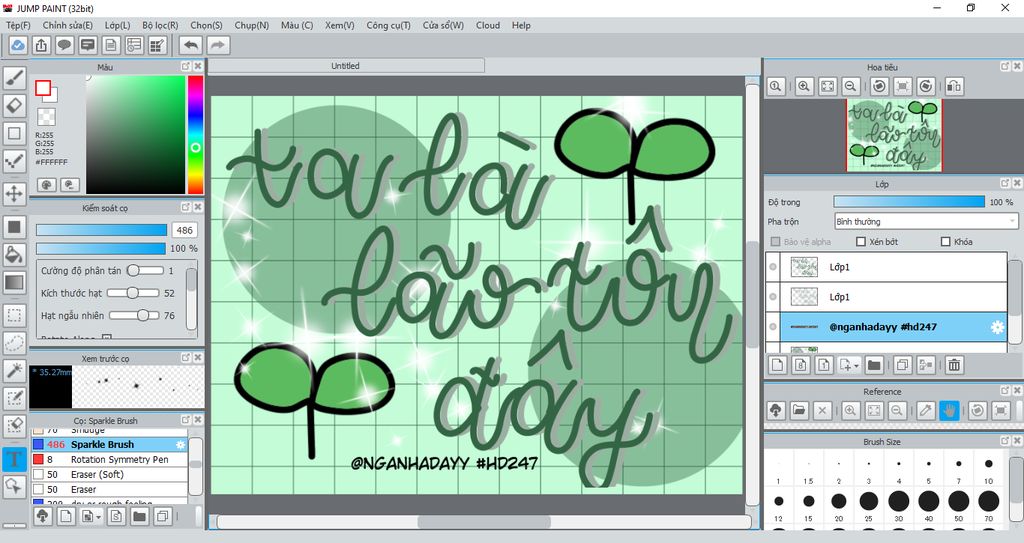
Task: Select the Magic Wand tool
Action: click(x=14, y=370)
